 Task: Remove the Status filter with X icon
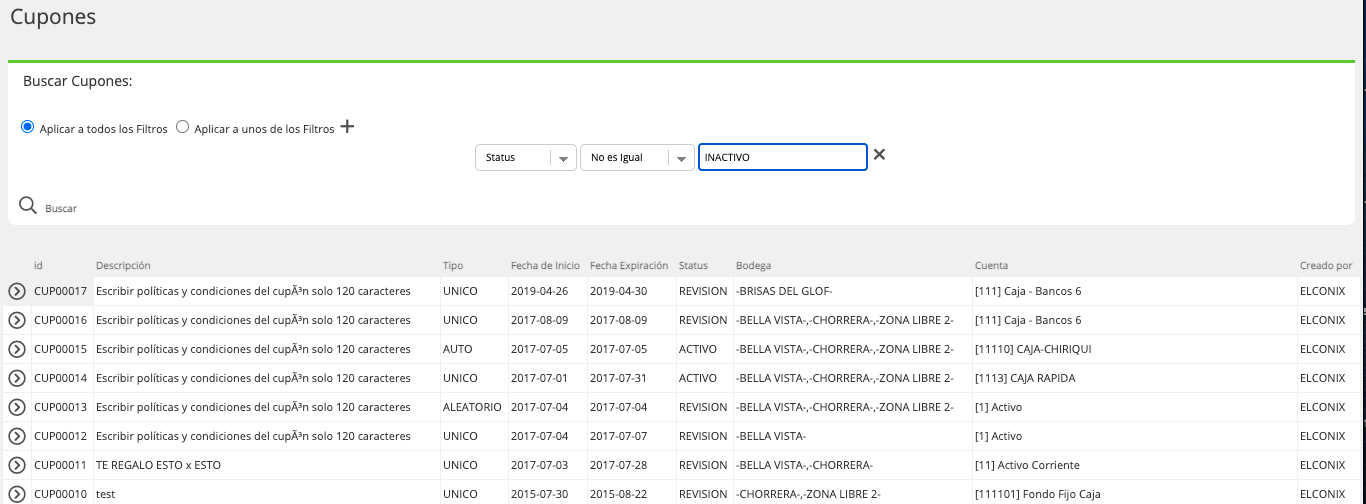pos(880,154)
